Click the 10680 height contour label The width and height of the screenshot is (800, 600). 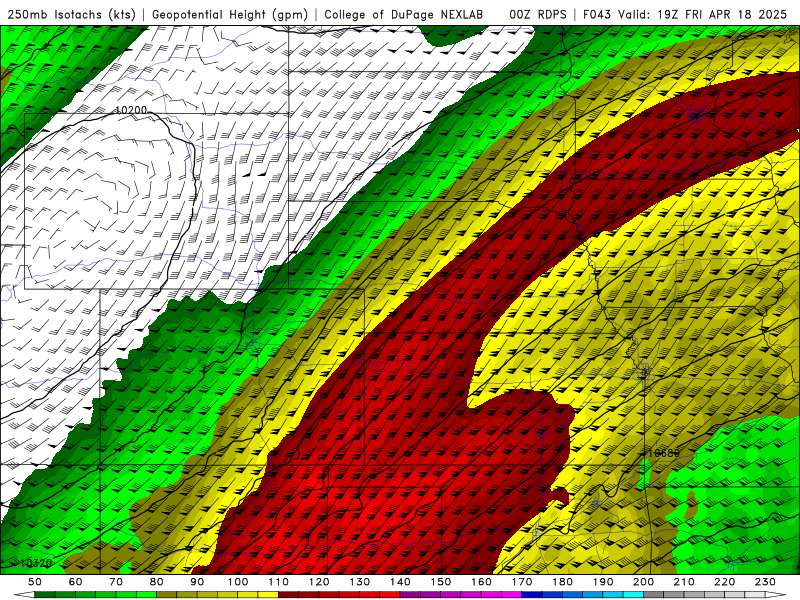point(664,453)
